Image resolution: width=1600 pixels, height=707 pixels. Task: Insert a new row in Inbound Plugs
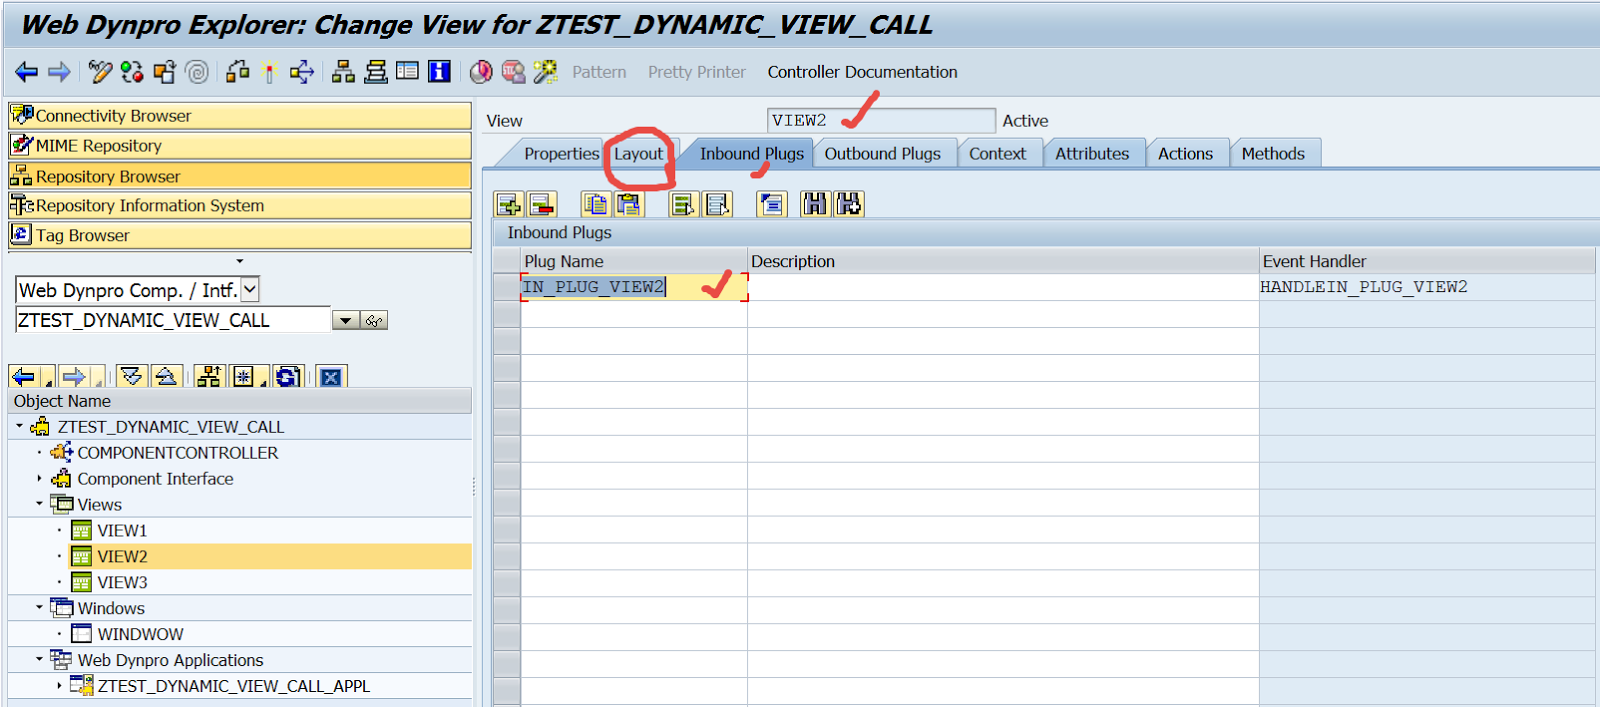(509, 205)
